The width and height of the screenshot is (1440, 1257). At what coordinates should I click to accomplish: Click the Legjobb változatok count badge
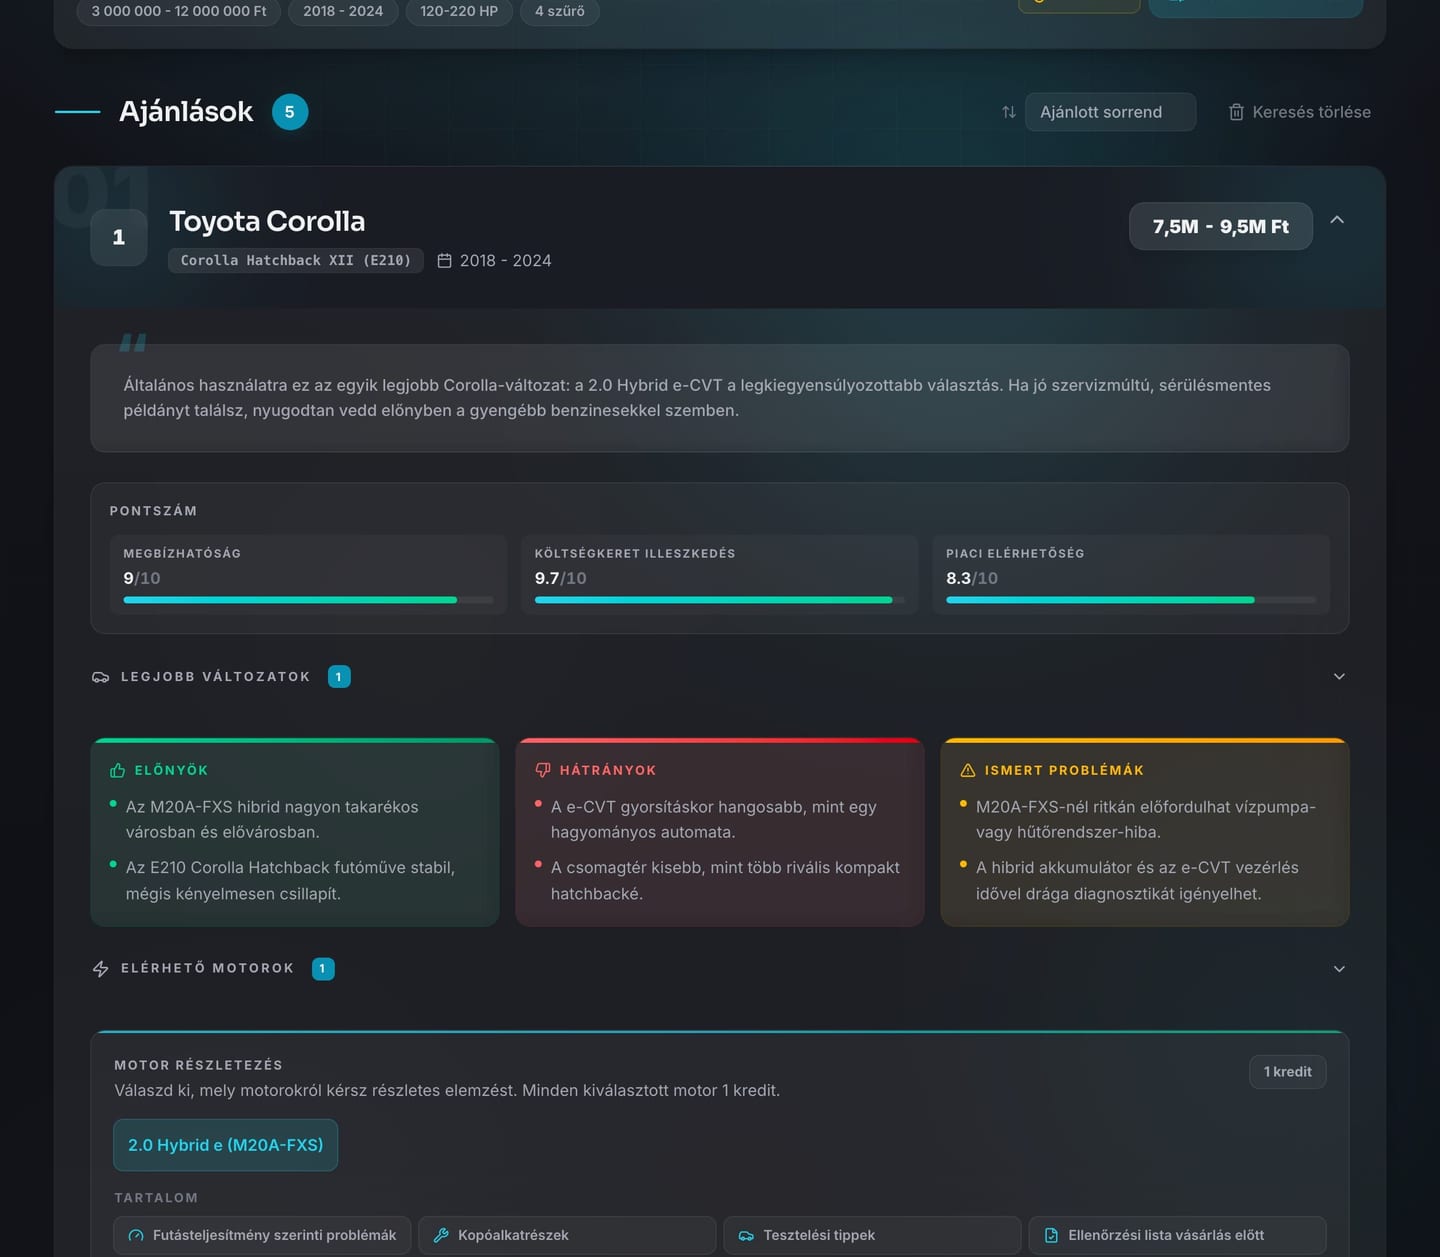(x=339, y=677)
